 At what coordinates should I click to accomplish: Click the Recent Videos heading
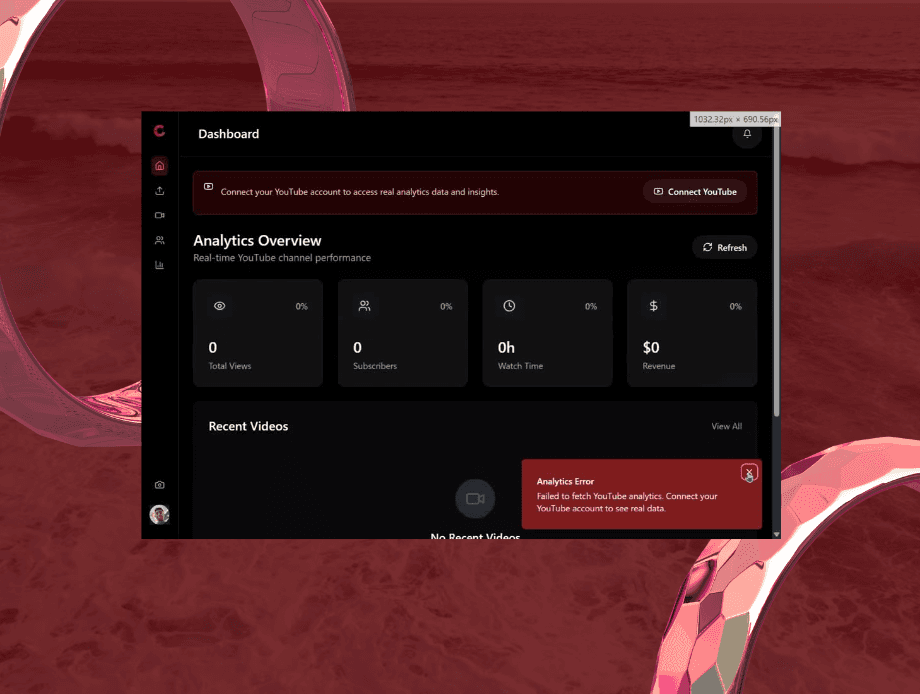pos(248,426)
